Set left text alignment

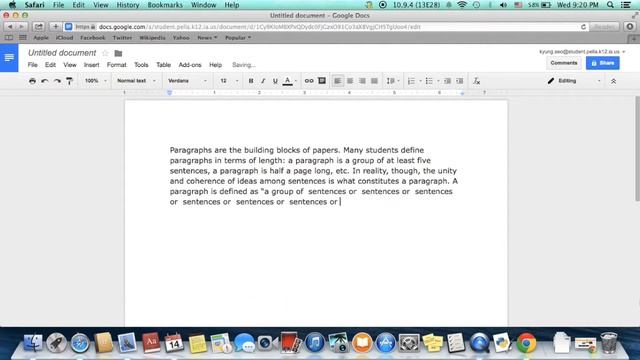click(x=338, y=81)
